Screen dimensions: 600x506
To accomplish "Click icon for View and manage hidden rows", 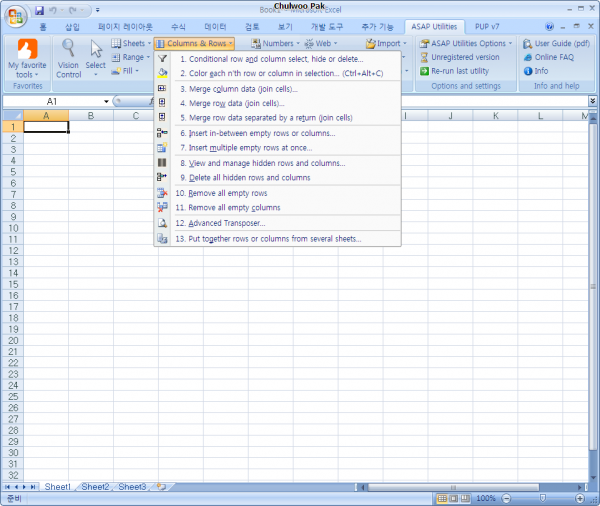I will point(162,163).
